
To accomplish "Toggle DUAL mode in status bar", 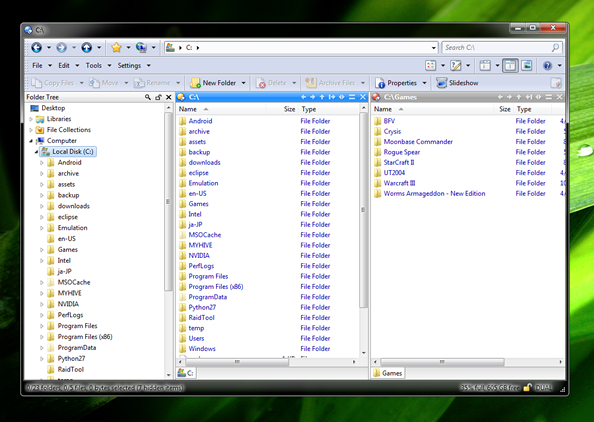I will pyautogui.click(x=544, y=388).
